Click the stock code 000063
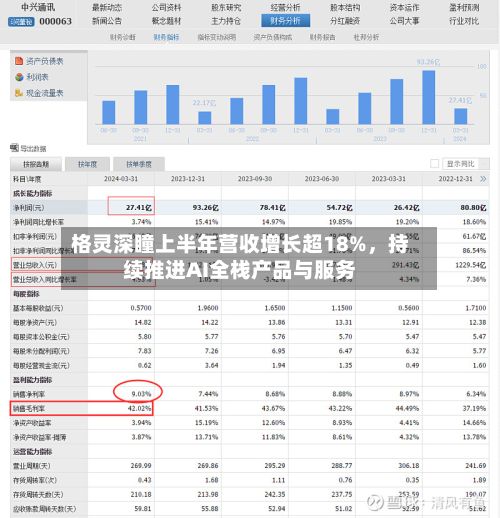The image size is (500, 518). click(x=55, y=21)
